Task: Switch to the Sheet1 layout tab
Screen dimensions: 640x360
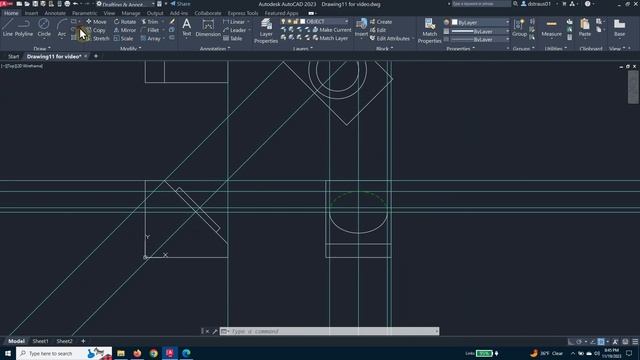Action: (40, 341)
